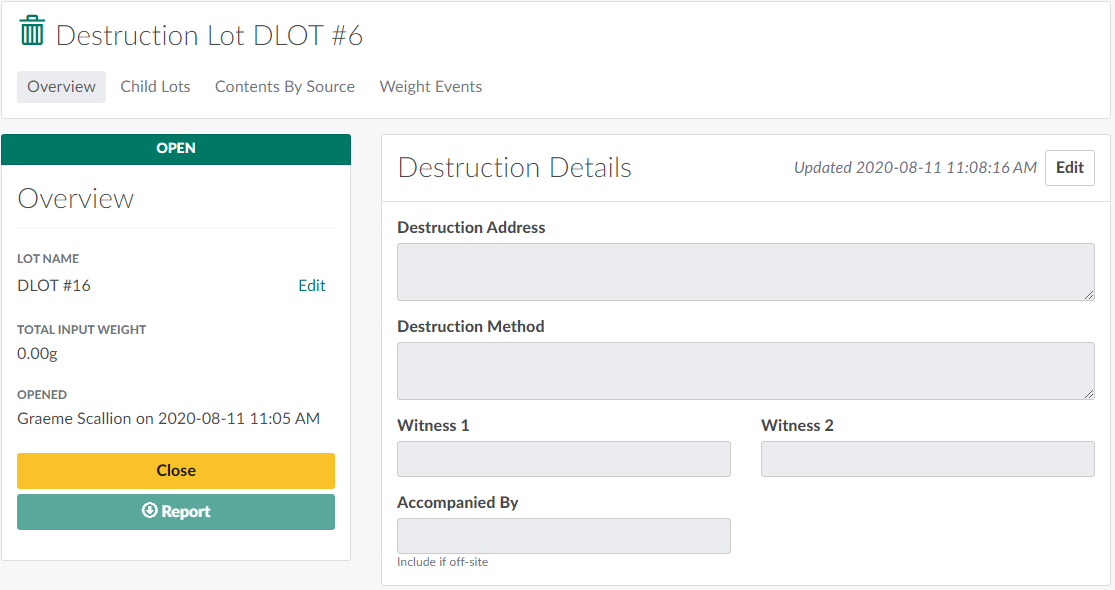Click into the Destruction Method field

point(745,371)
